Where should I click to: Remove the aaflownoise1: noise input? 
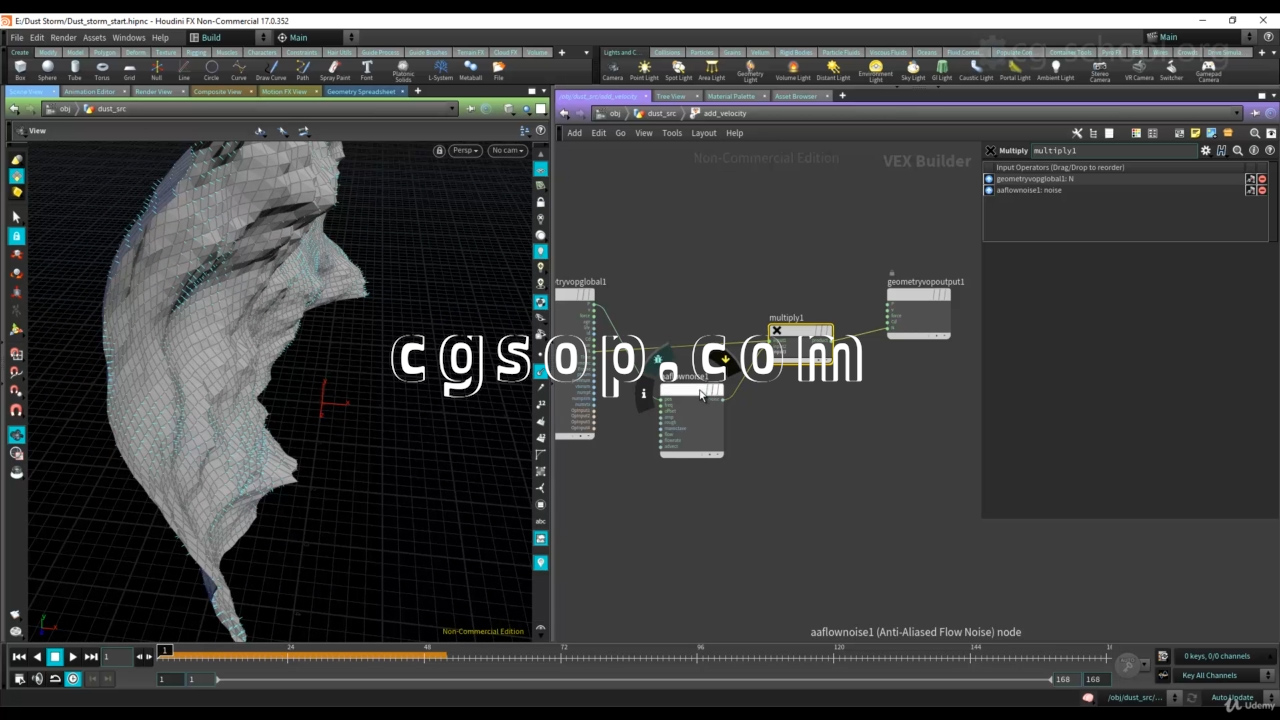coord(1262,190)
